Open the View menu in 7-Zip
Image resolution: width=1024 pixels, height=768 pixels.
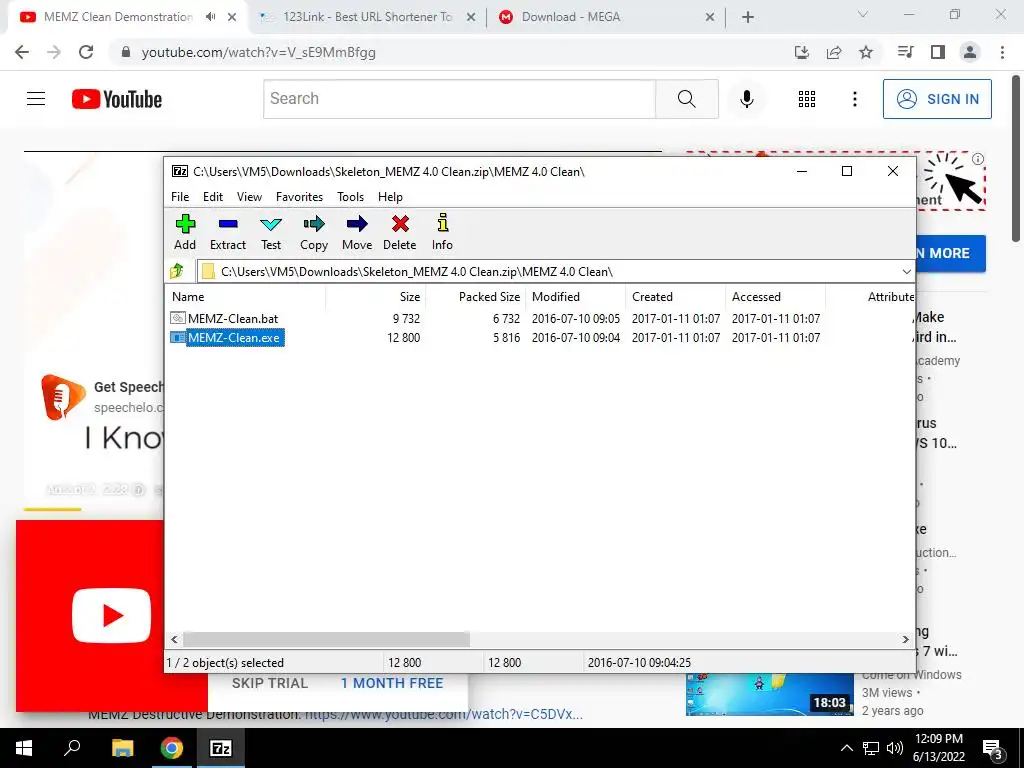point(249,197)
